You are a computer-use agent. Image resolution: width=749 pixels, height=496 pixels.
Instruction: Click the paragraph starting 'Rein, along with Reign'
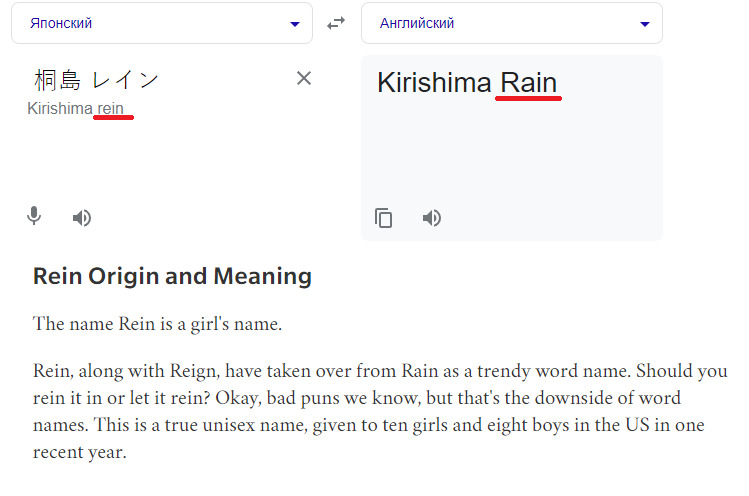(380, 411)
